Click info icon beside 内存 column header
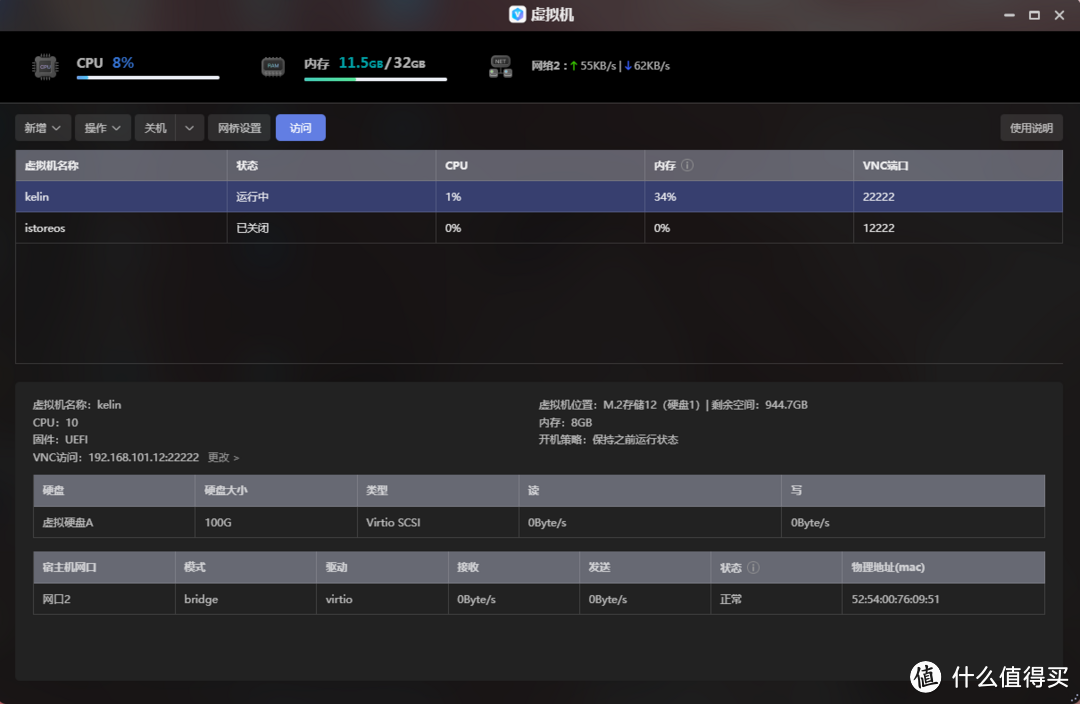This screenshot has width=1080, height=704. click(x=688, y=166)
